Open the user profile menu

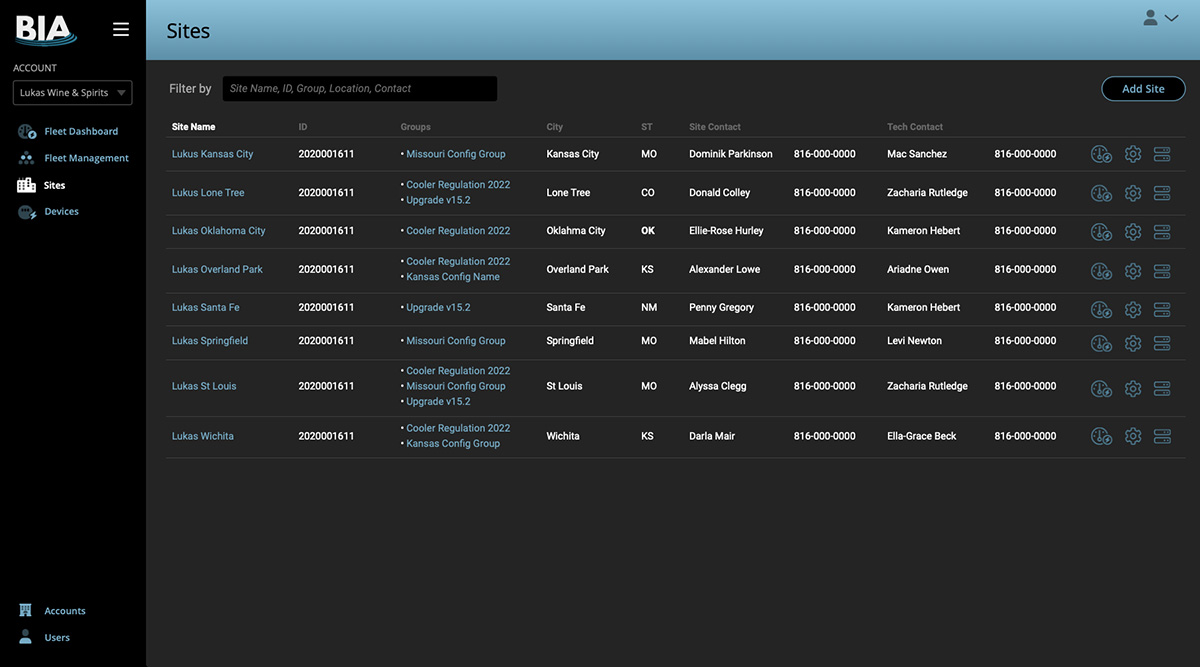coord(1161,18)
